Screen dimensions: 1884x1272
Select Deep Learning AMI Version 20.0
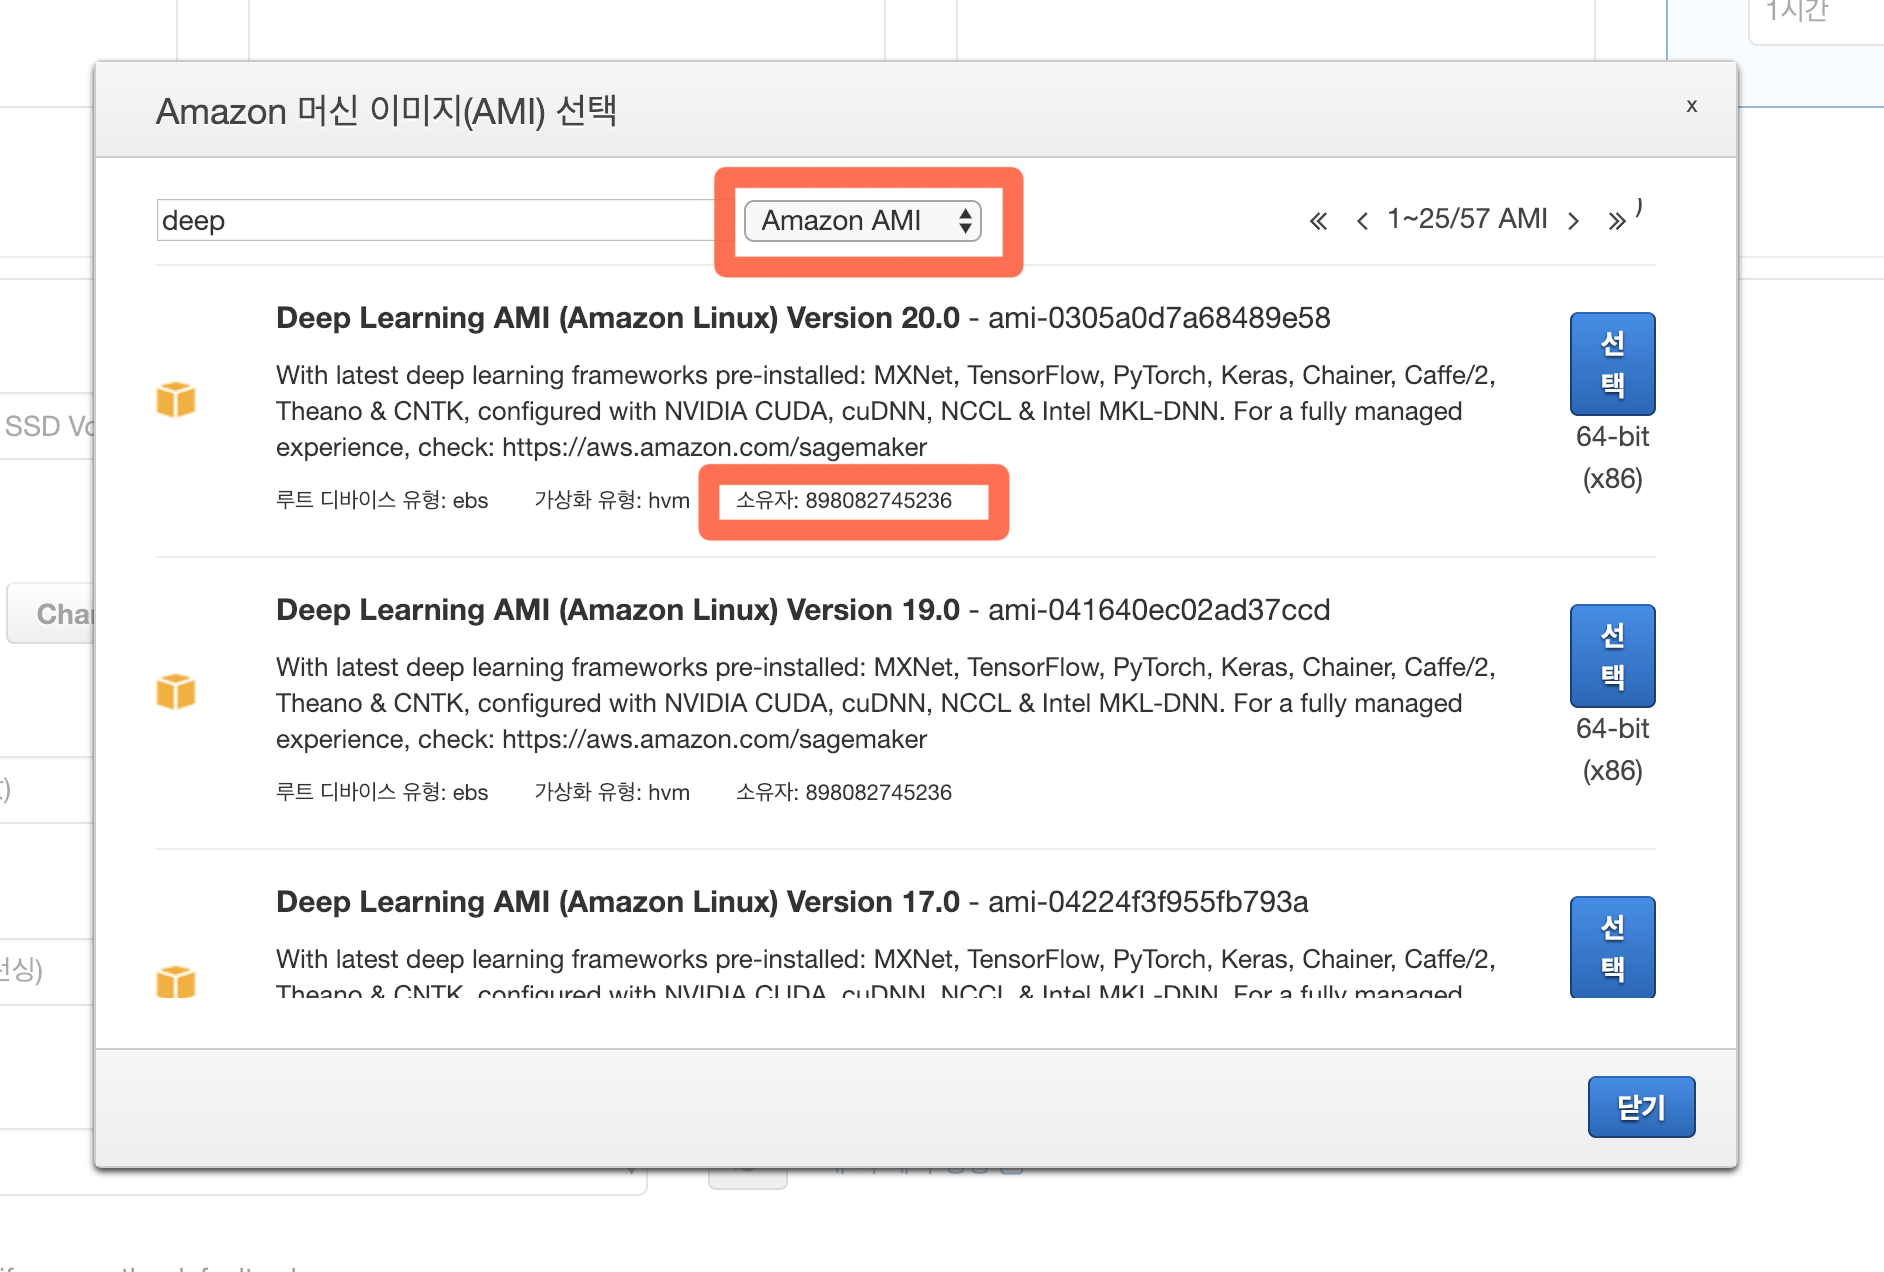pyautogui.click(x=1613, y=364)
